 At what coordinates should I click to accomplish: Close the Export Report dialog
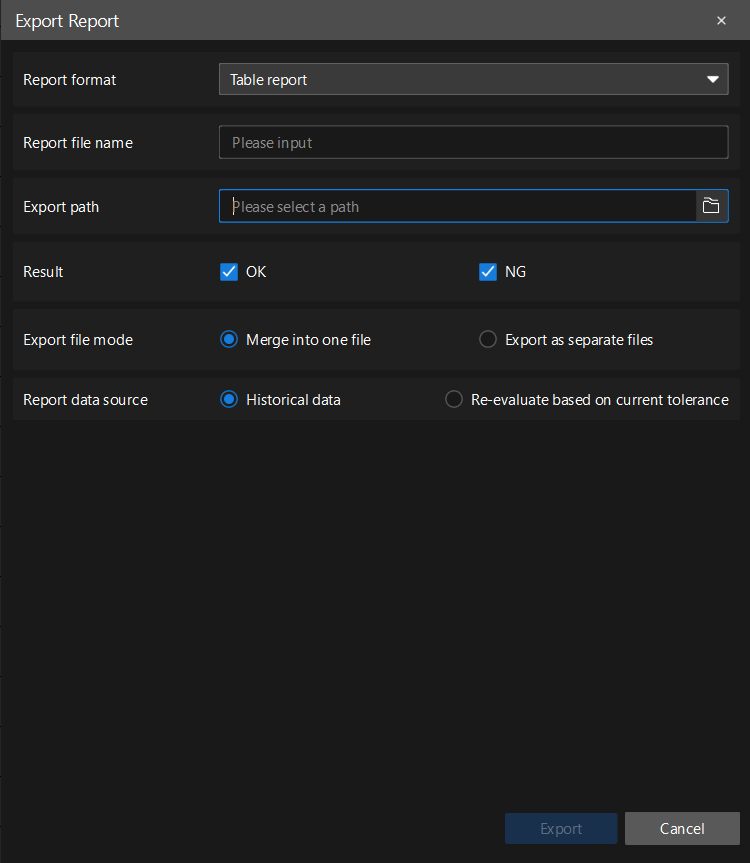click(721, 20)
